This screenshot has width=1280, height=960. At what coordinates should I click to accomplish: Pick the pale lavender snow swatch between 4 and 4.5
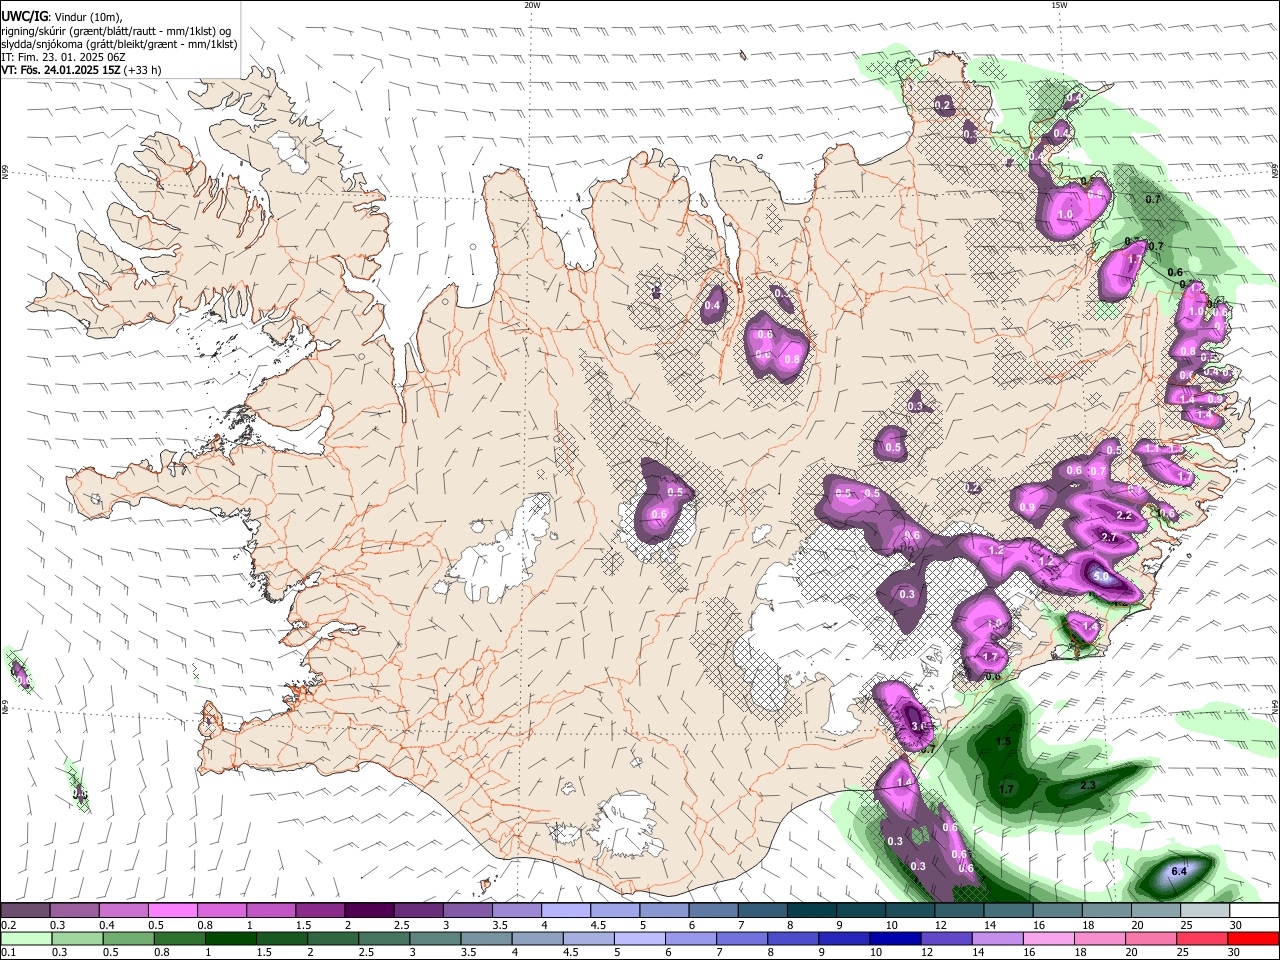coord(566,910)
